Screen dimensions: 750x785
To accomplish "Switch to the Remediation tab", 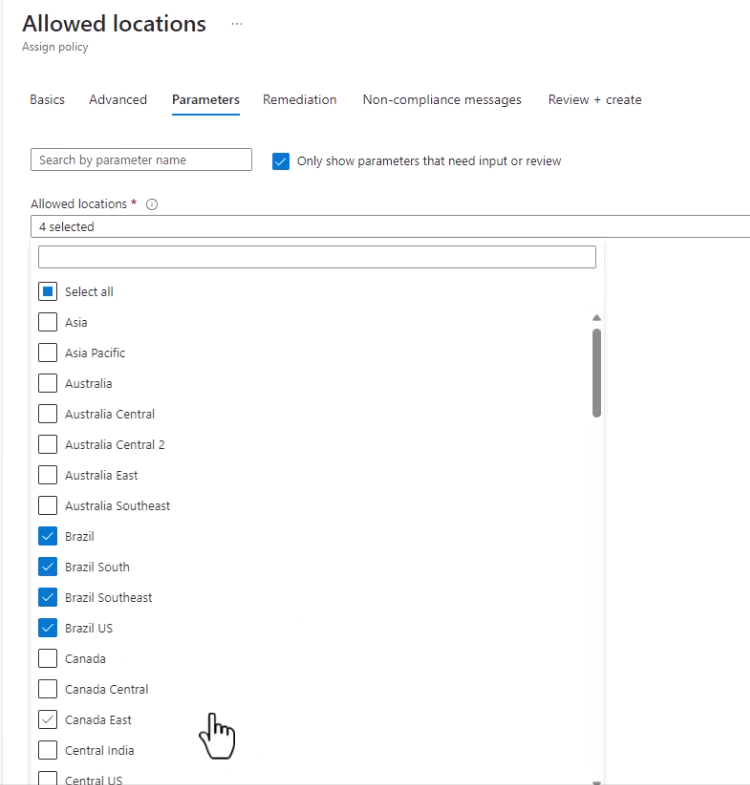I will (299, 100).
